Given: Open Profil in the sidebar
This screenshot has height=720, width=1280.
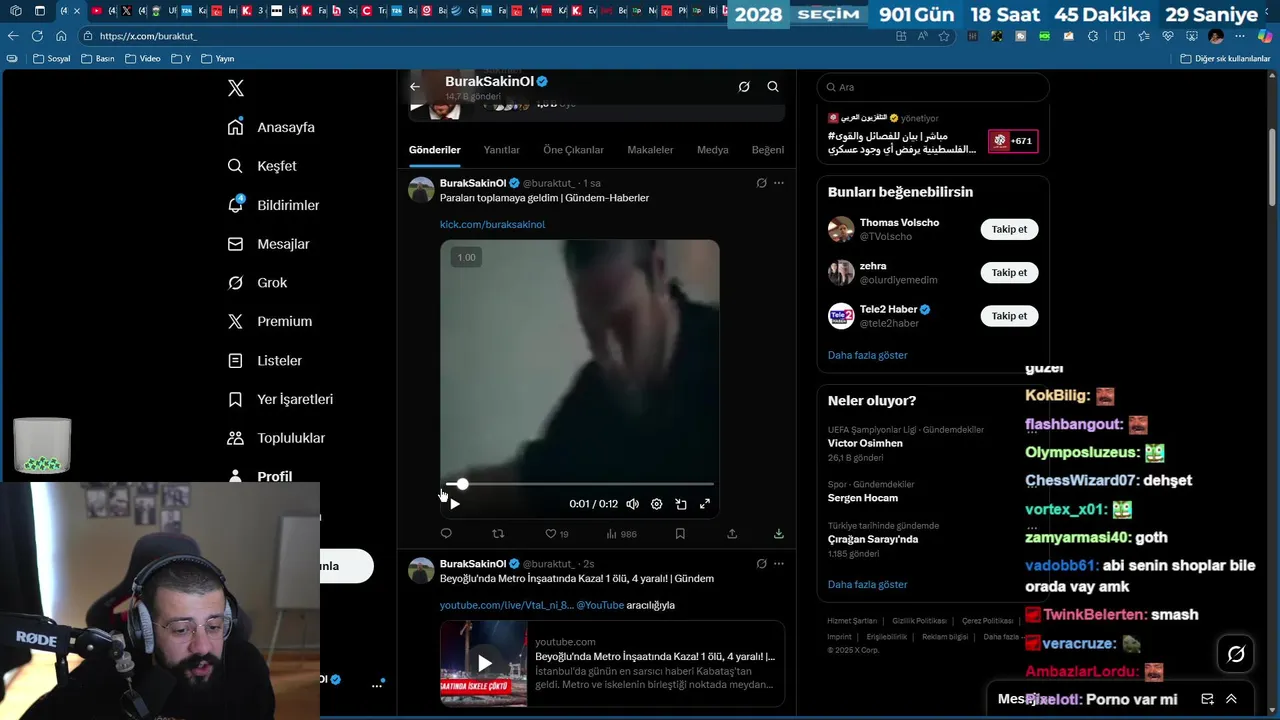Looking at the screenshot, I should click(x=260, y=476).
